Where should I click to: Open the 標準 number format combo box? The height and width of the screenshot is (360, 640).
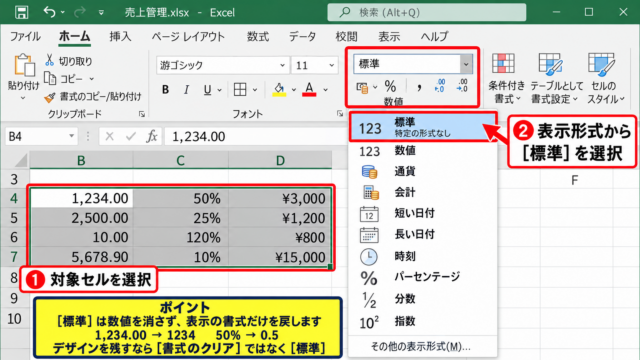tap(413, 64)
